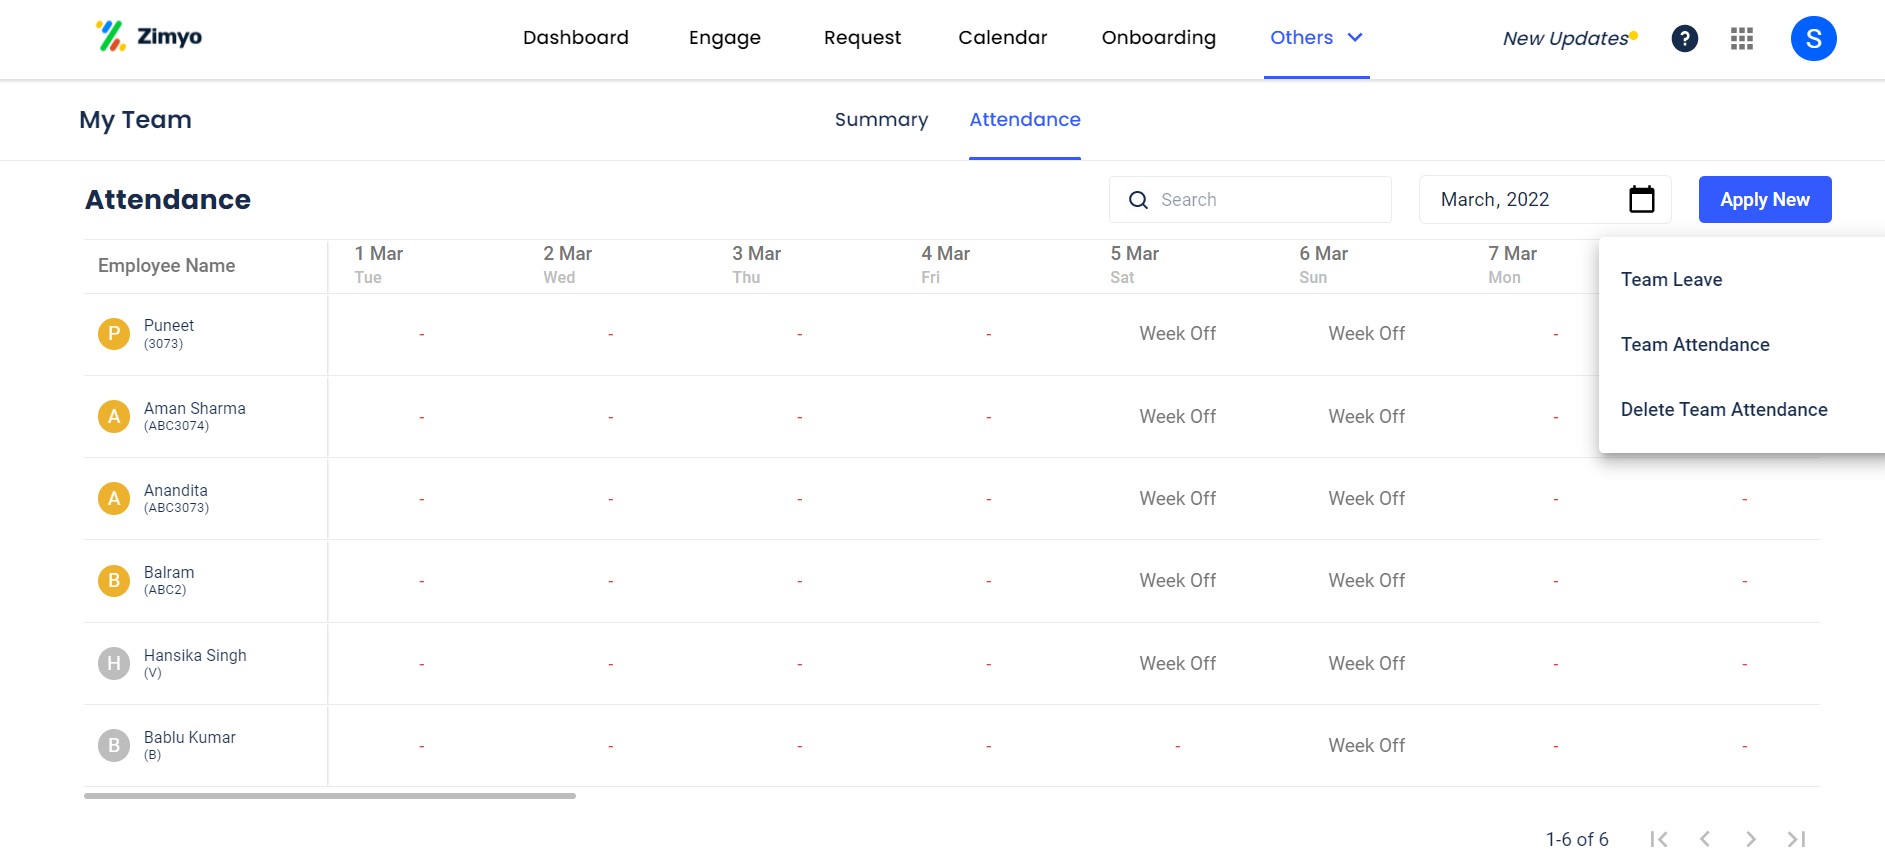Image resolution: width=1885 pixels, height=850 pixels.
Task: Click the horizontal scrollbar under table
Action: click(330, 796)
